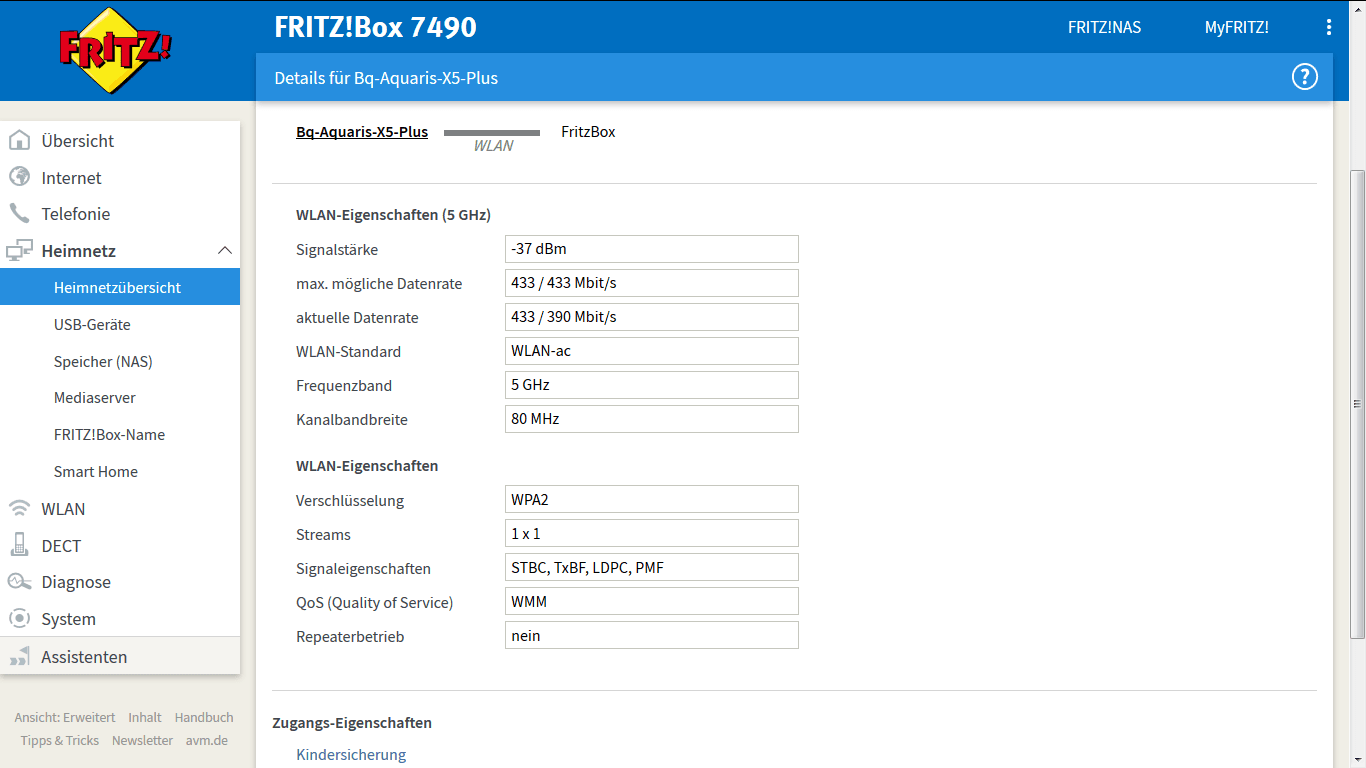This screenshot has height=768, width=1366.
Task: Click the Heimnetz computers icon
Action: 19,251
